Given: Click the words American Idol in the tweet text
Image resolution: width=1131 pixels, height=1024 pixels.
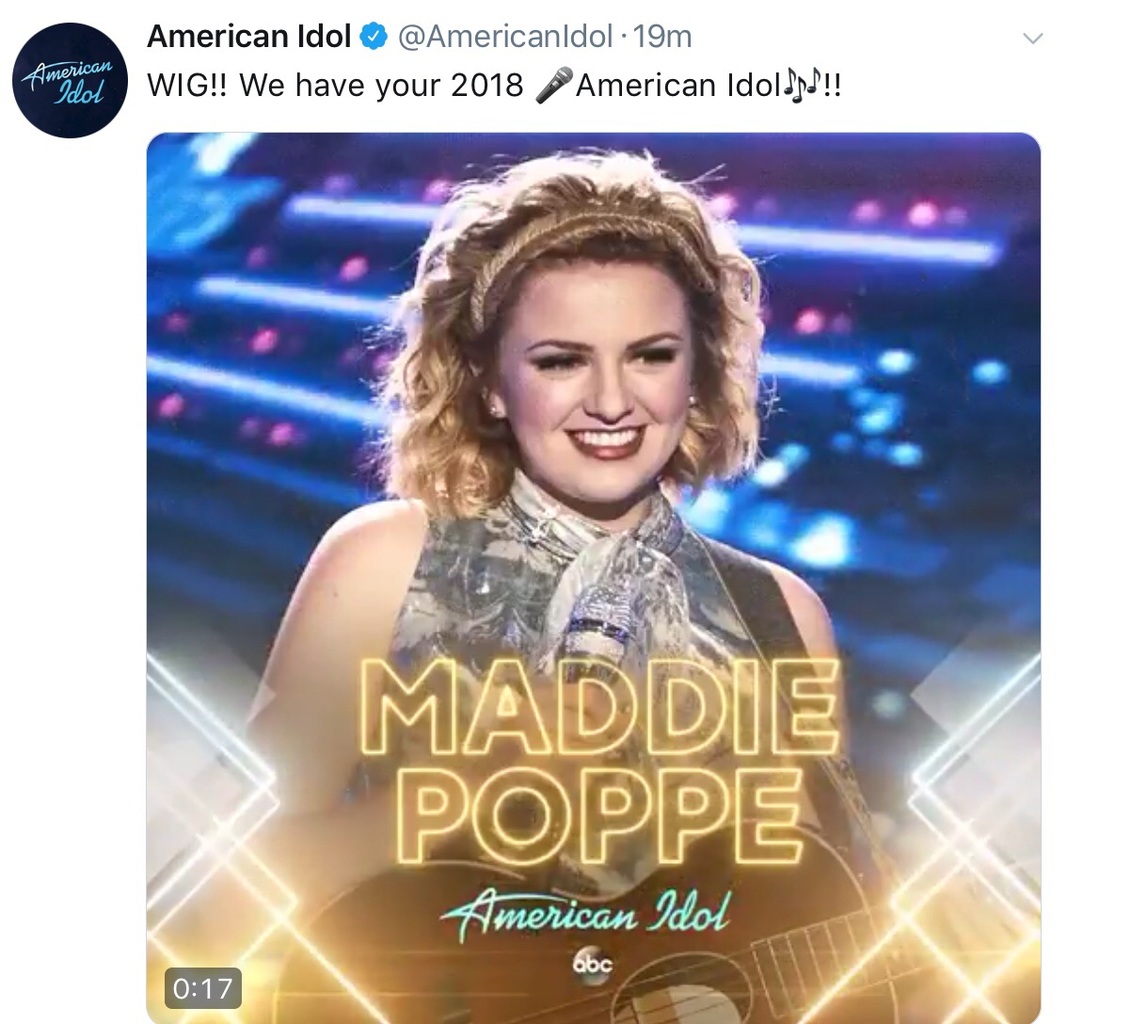Looking at the screenshot, I should (x=679, y=85).
